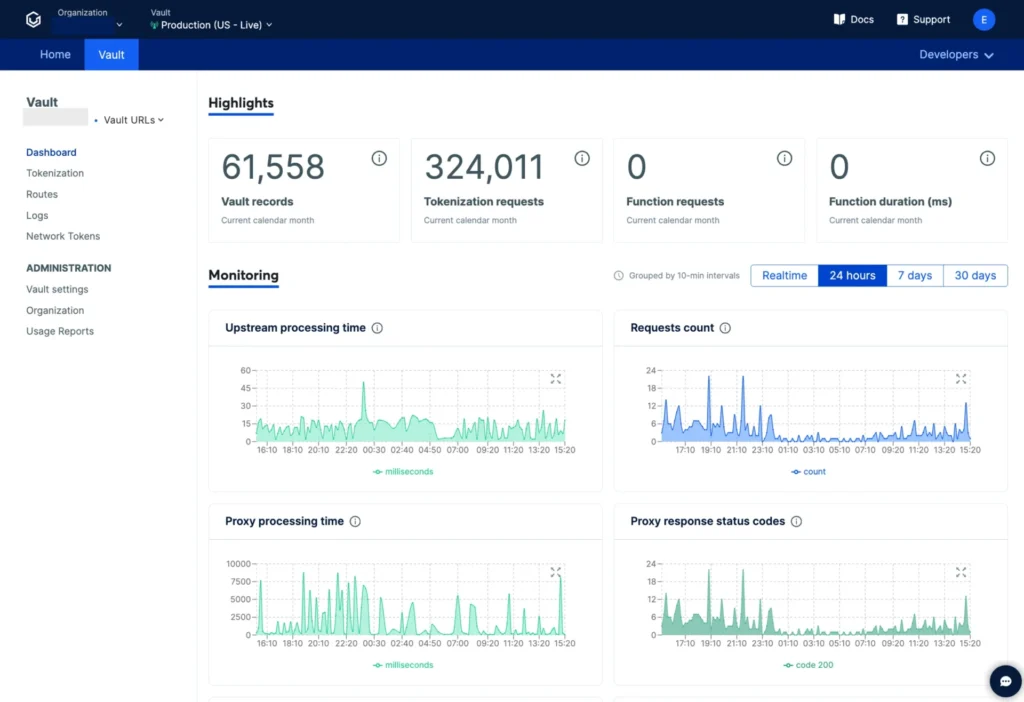Open Tokenization in the sidebar
The height and width of the screenshot is (702, 1024).
pos(55,173)
